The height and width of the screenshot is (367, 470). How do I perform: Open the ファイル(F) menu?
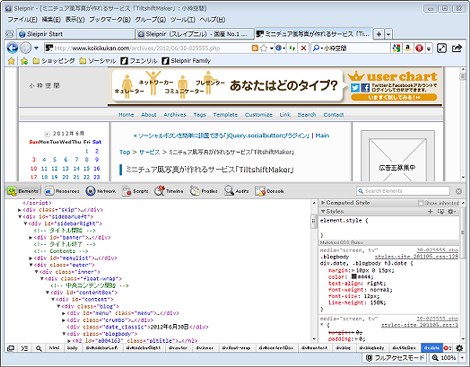[x=22, y=20]
